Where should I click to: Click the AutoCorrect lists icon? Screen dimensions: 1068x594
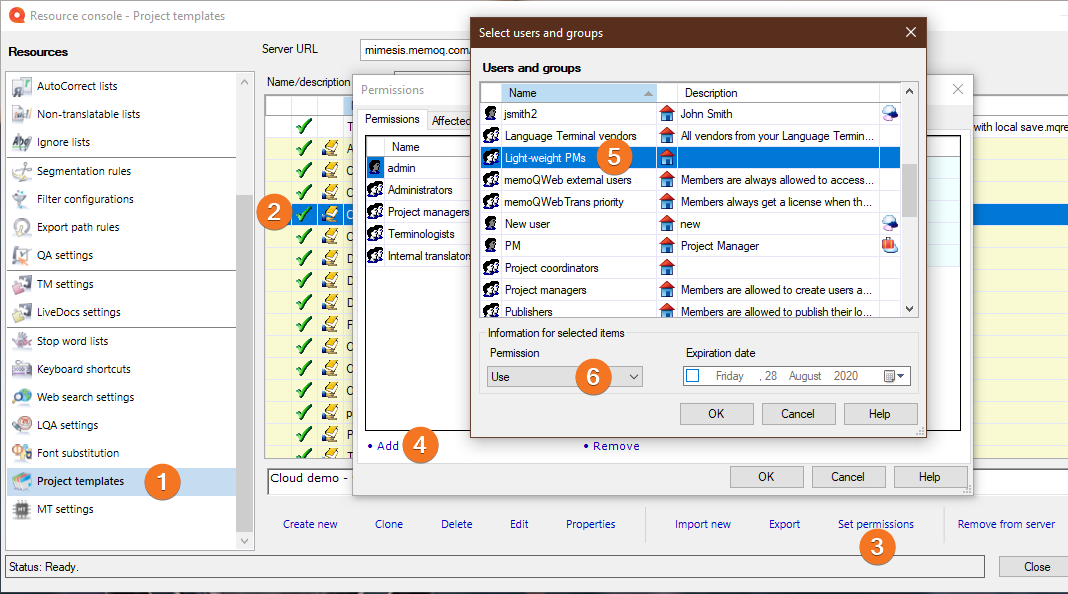pyautogui.click(x=22, y=87)
